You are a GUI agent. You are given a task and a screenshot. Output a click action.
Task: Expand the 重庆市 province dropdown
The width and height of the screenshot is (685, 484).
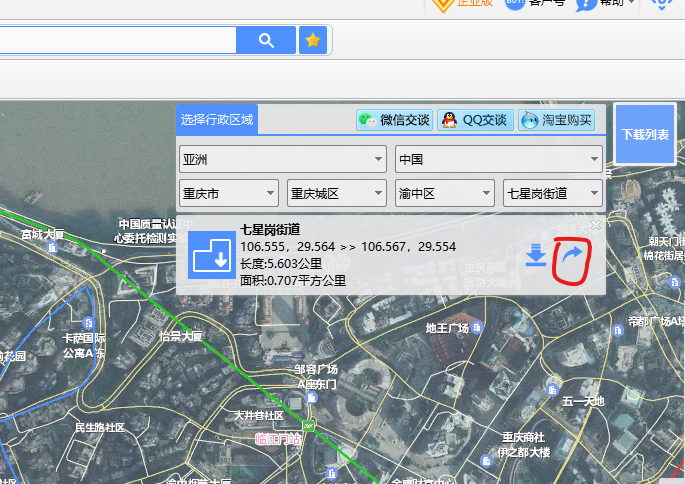(x=229, y=193)
